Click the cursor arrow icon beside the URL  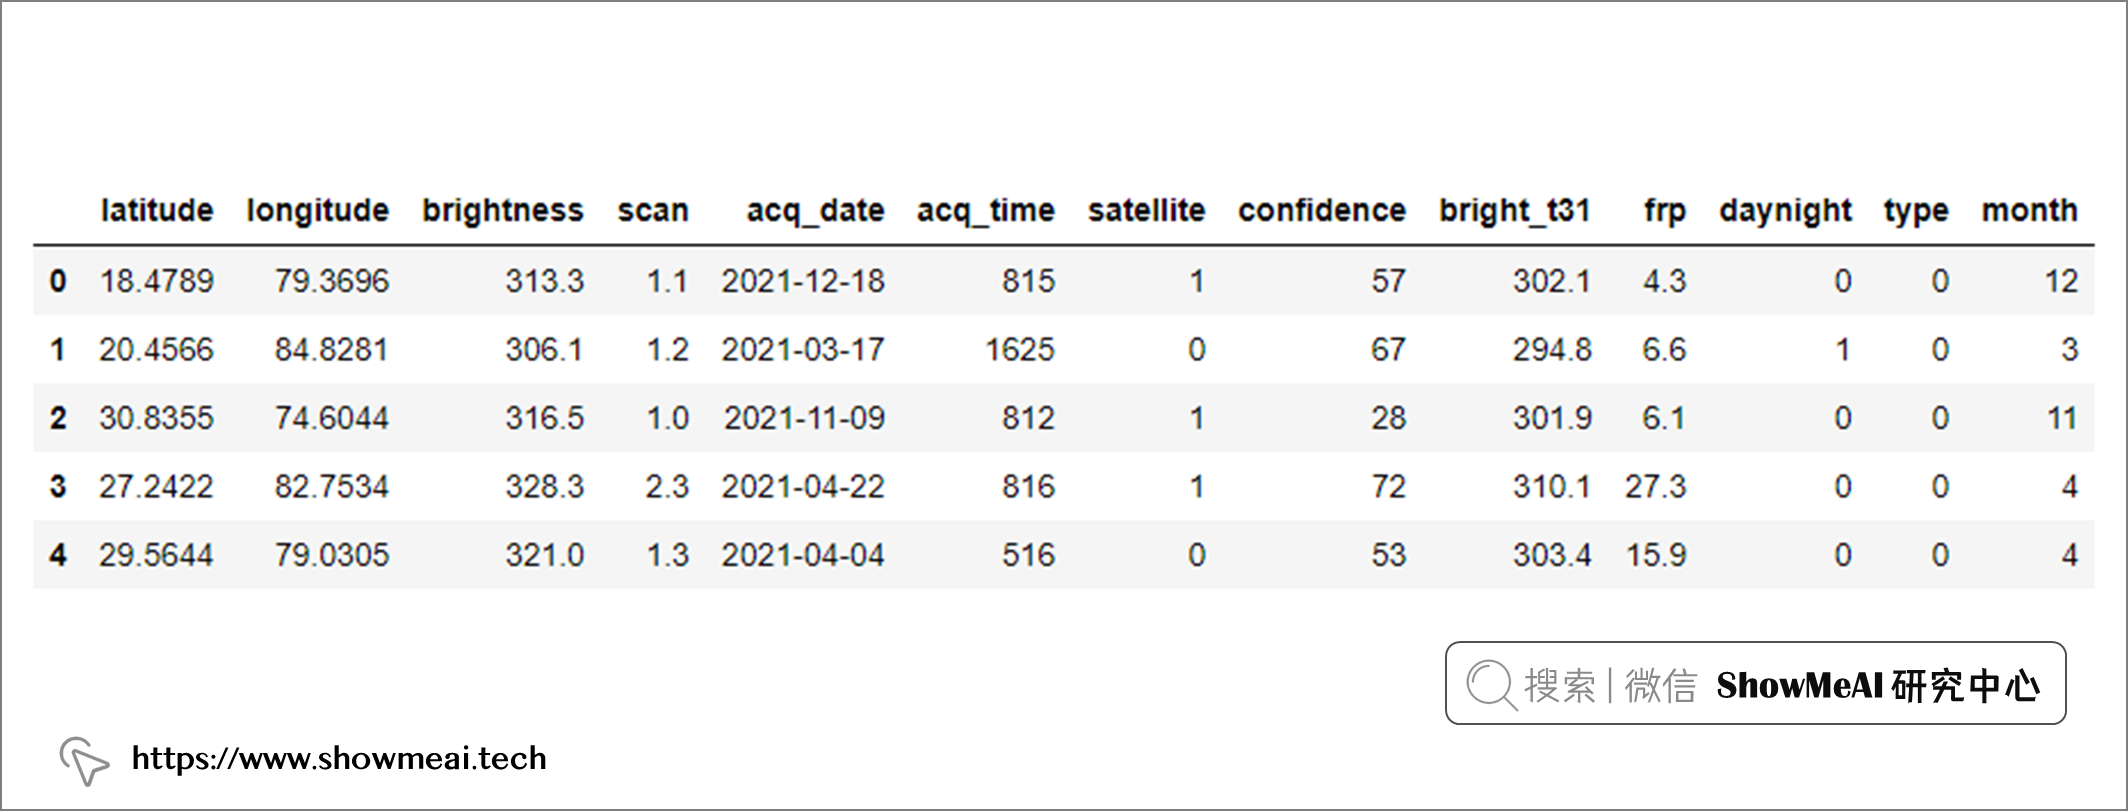(84, 761)
